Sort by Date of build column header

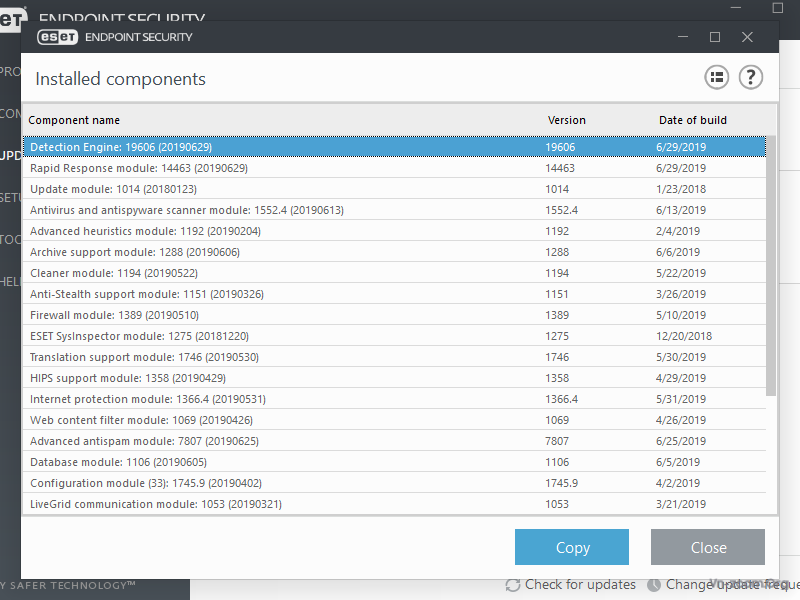click(x=692, y=120)
